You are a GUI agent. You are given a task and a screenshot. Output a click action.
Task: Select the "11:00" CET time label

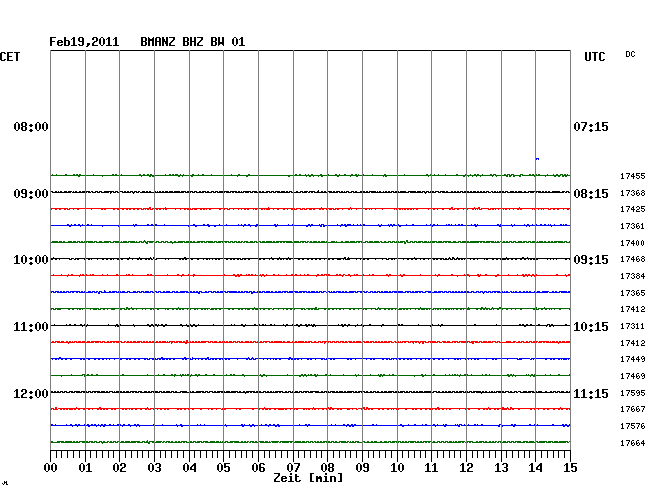(31, 327)
